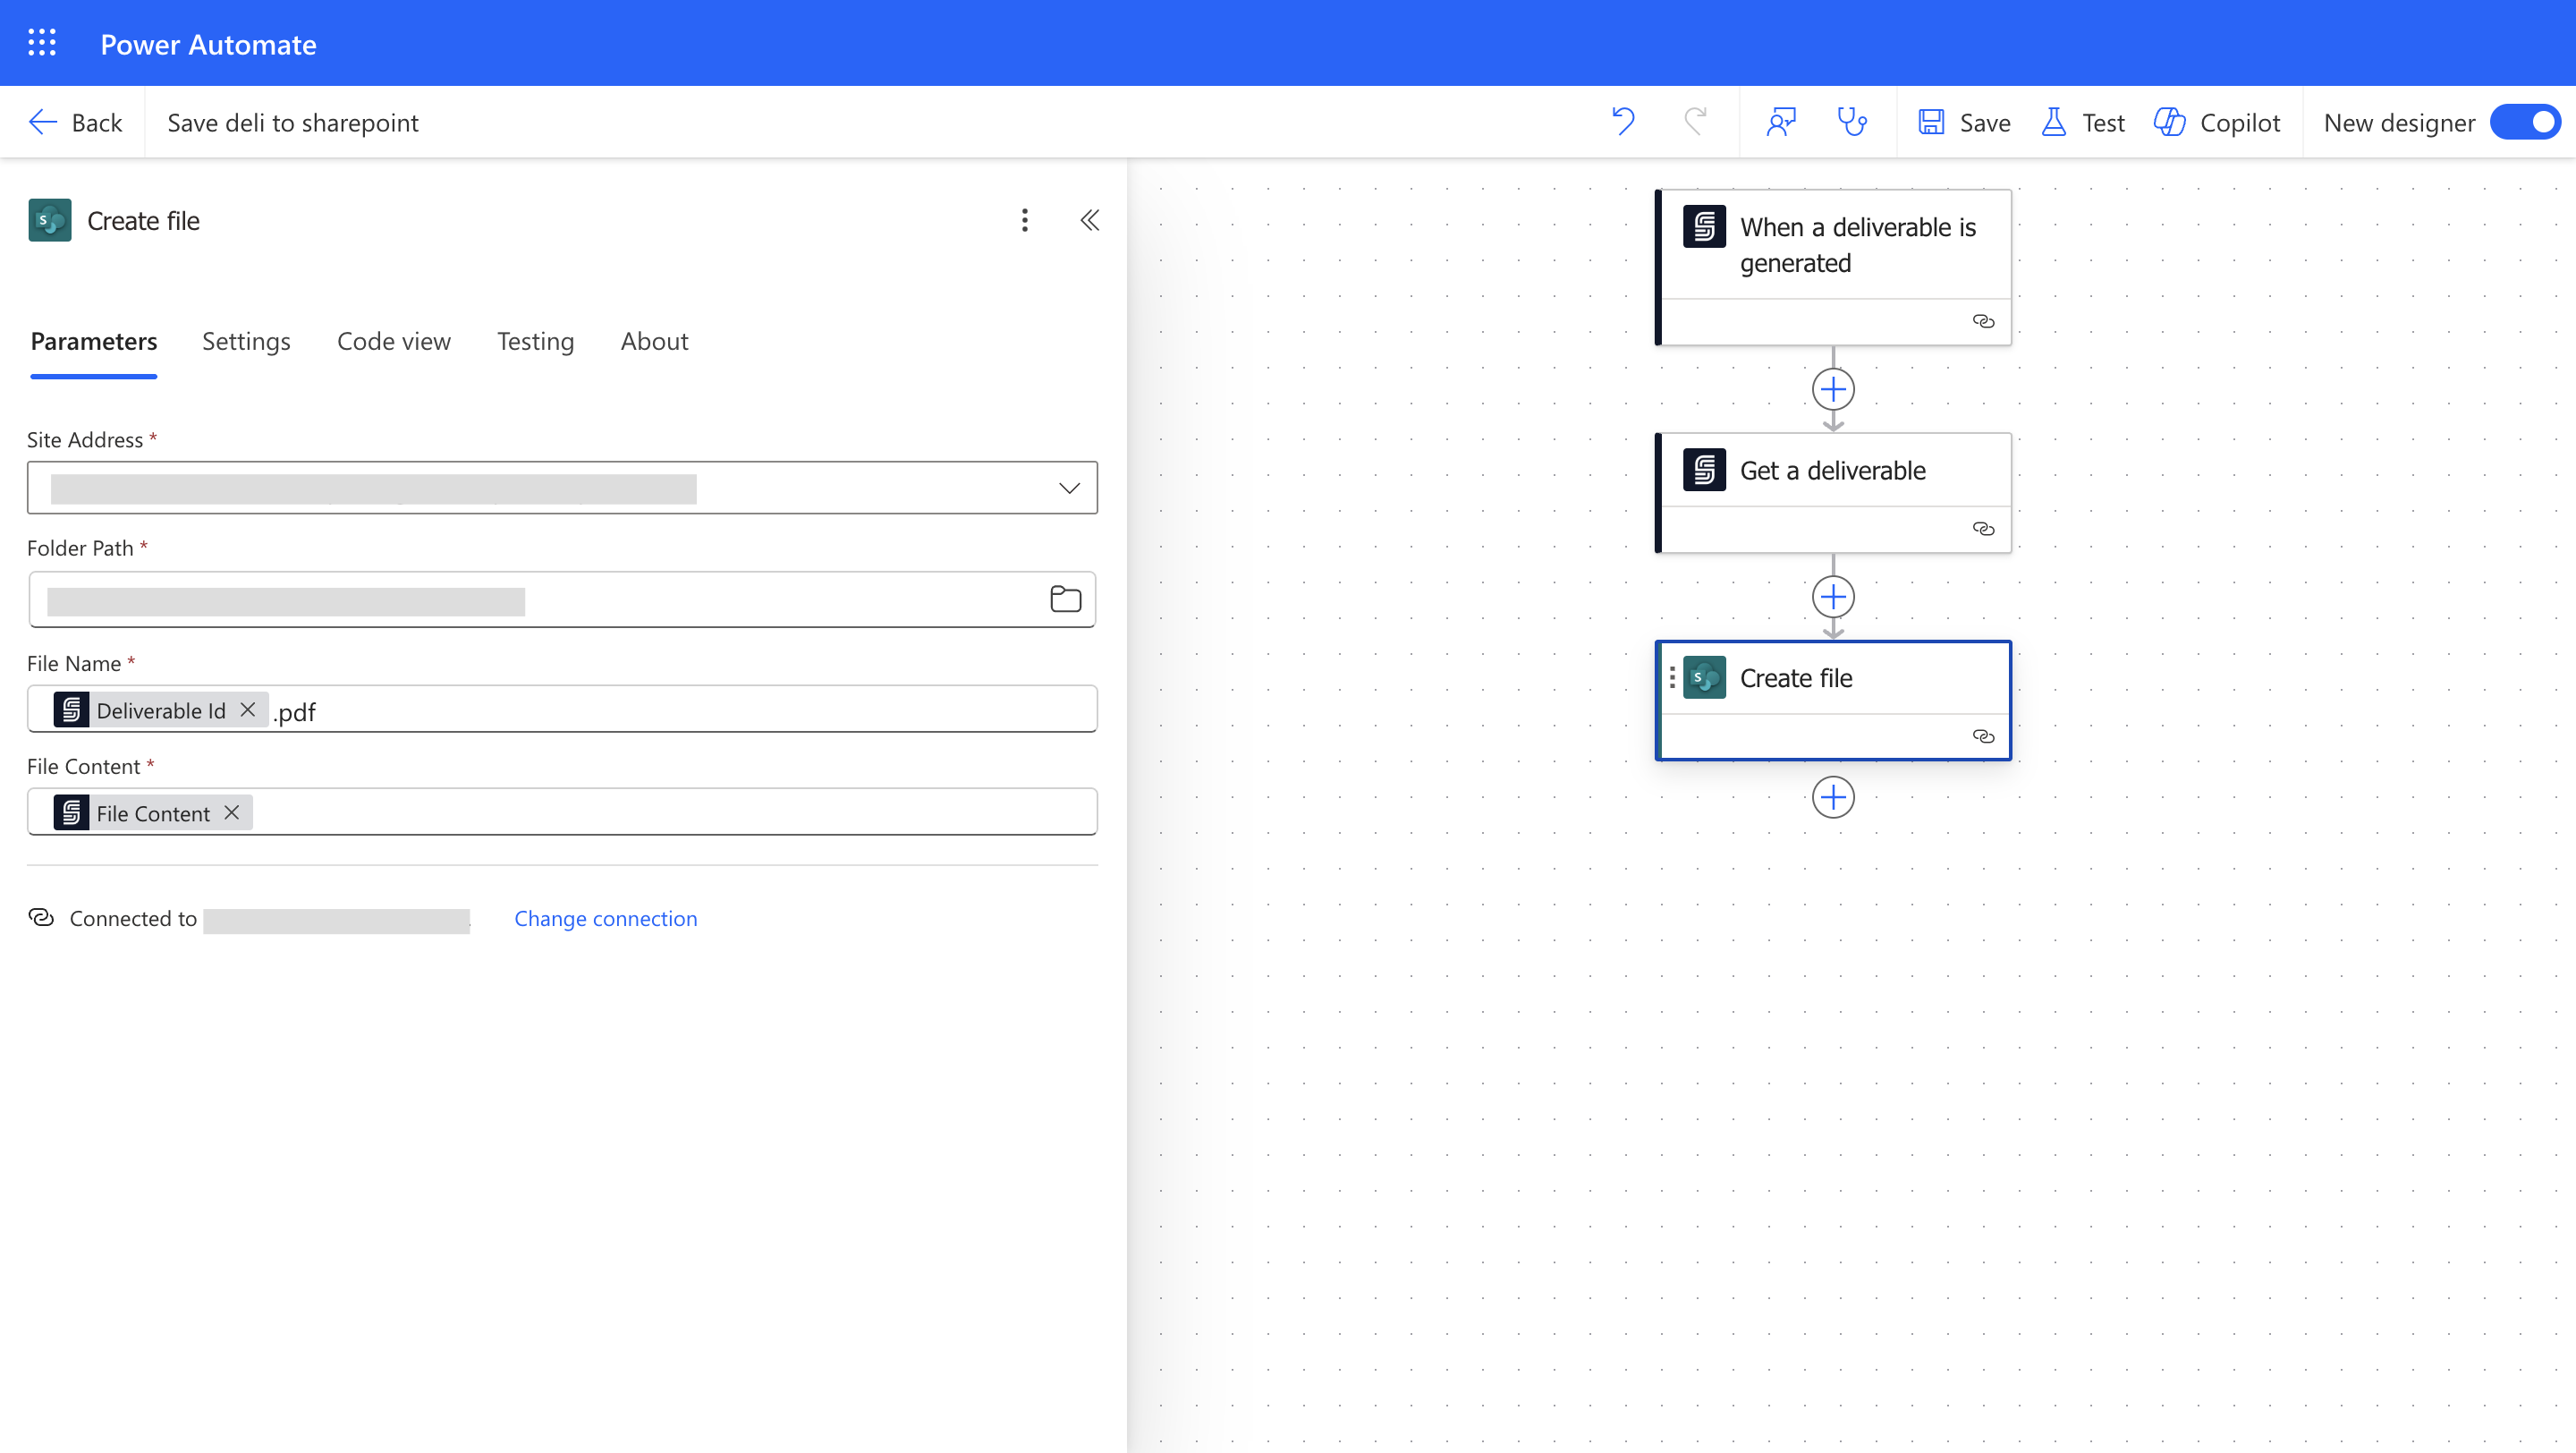Select the Get a deliverable action card
Image resolution: width=2576 pixels, height=1453 pixels.
[x=1832, y=470]
